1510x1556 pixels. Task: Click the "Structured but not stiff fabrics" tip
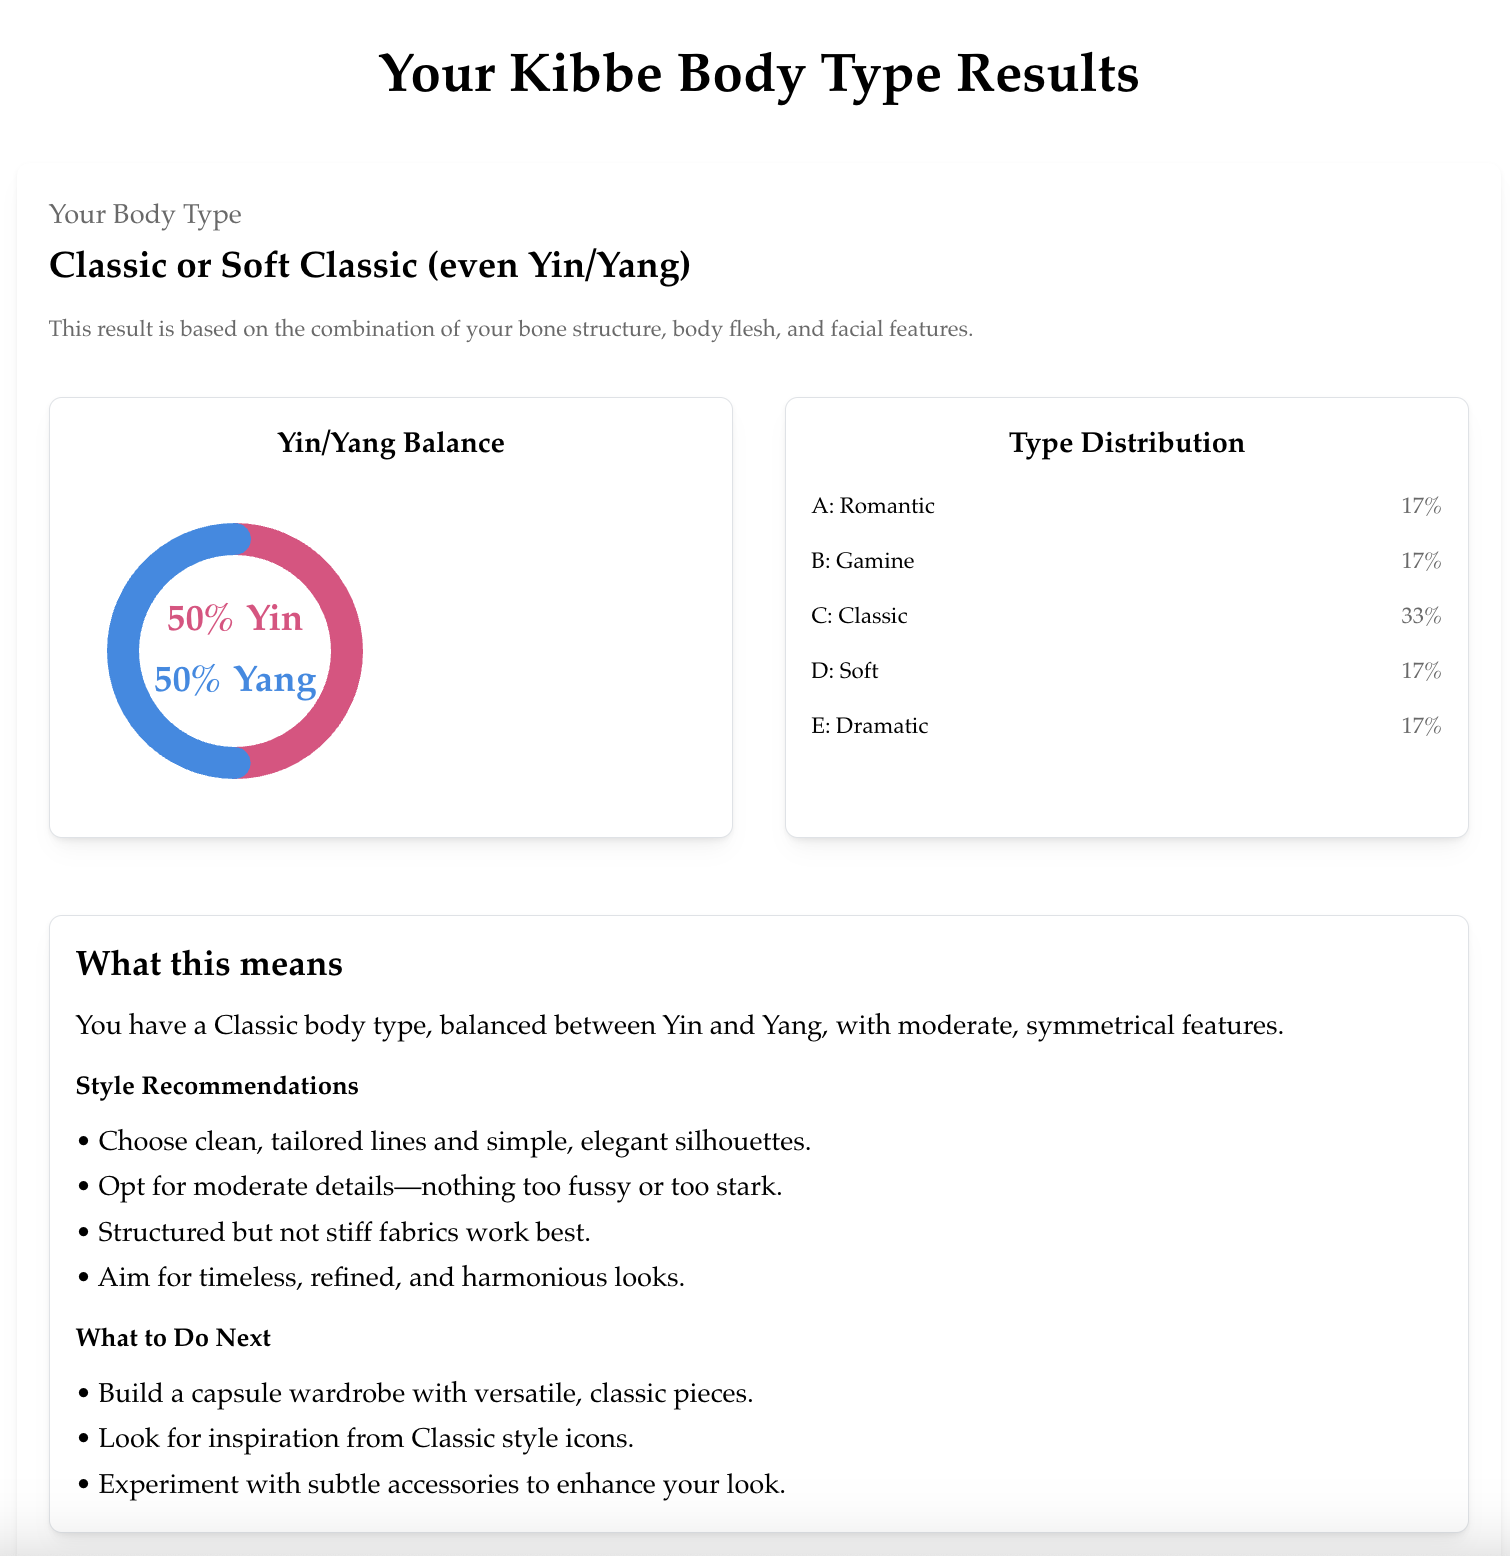click(344, 1232)
